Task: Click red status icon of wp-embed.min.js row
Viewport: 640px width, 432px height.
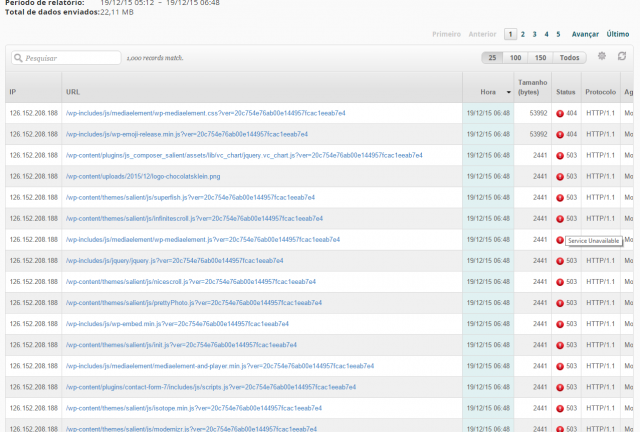Action: tap(560, 324)
